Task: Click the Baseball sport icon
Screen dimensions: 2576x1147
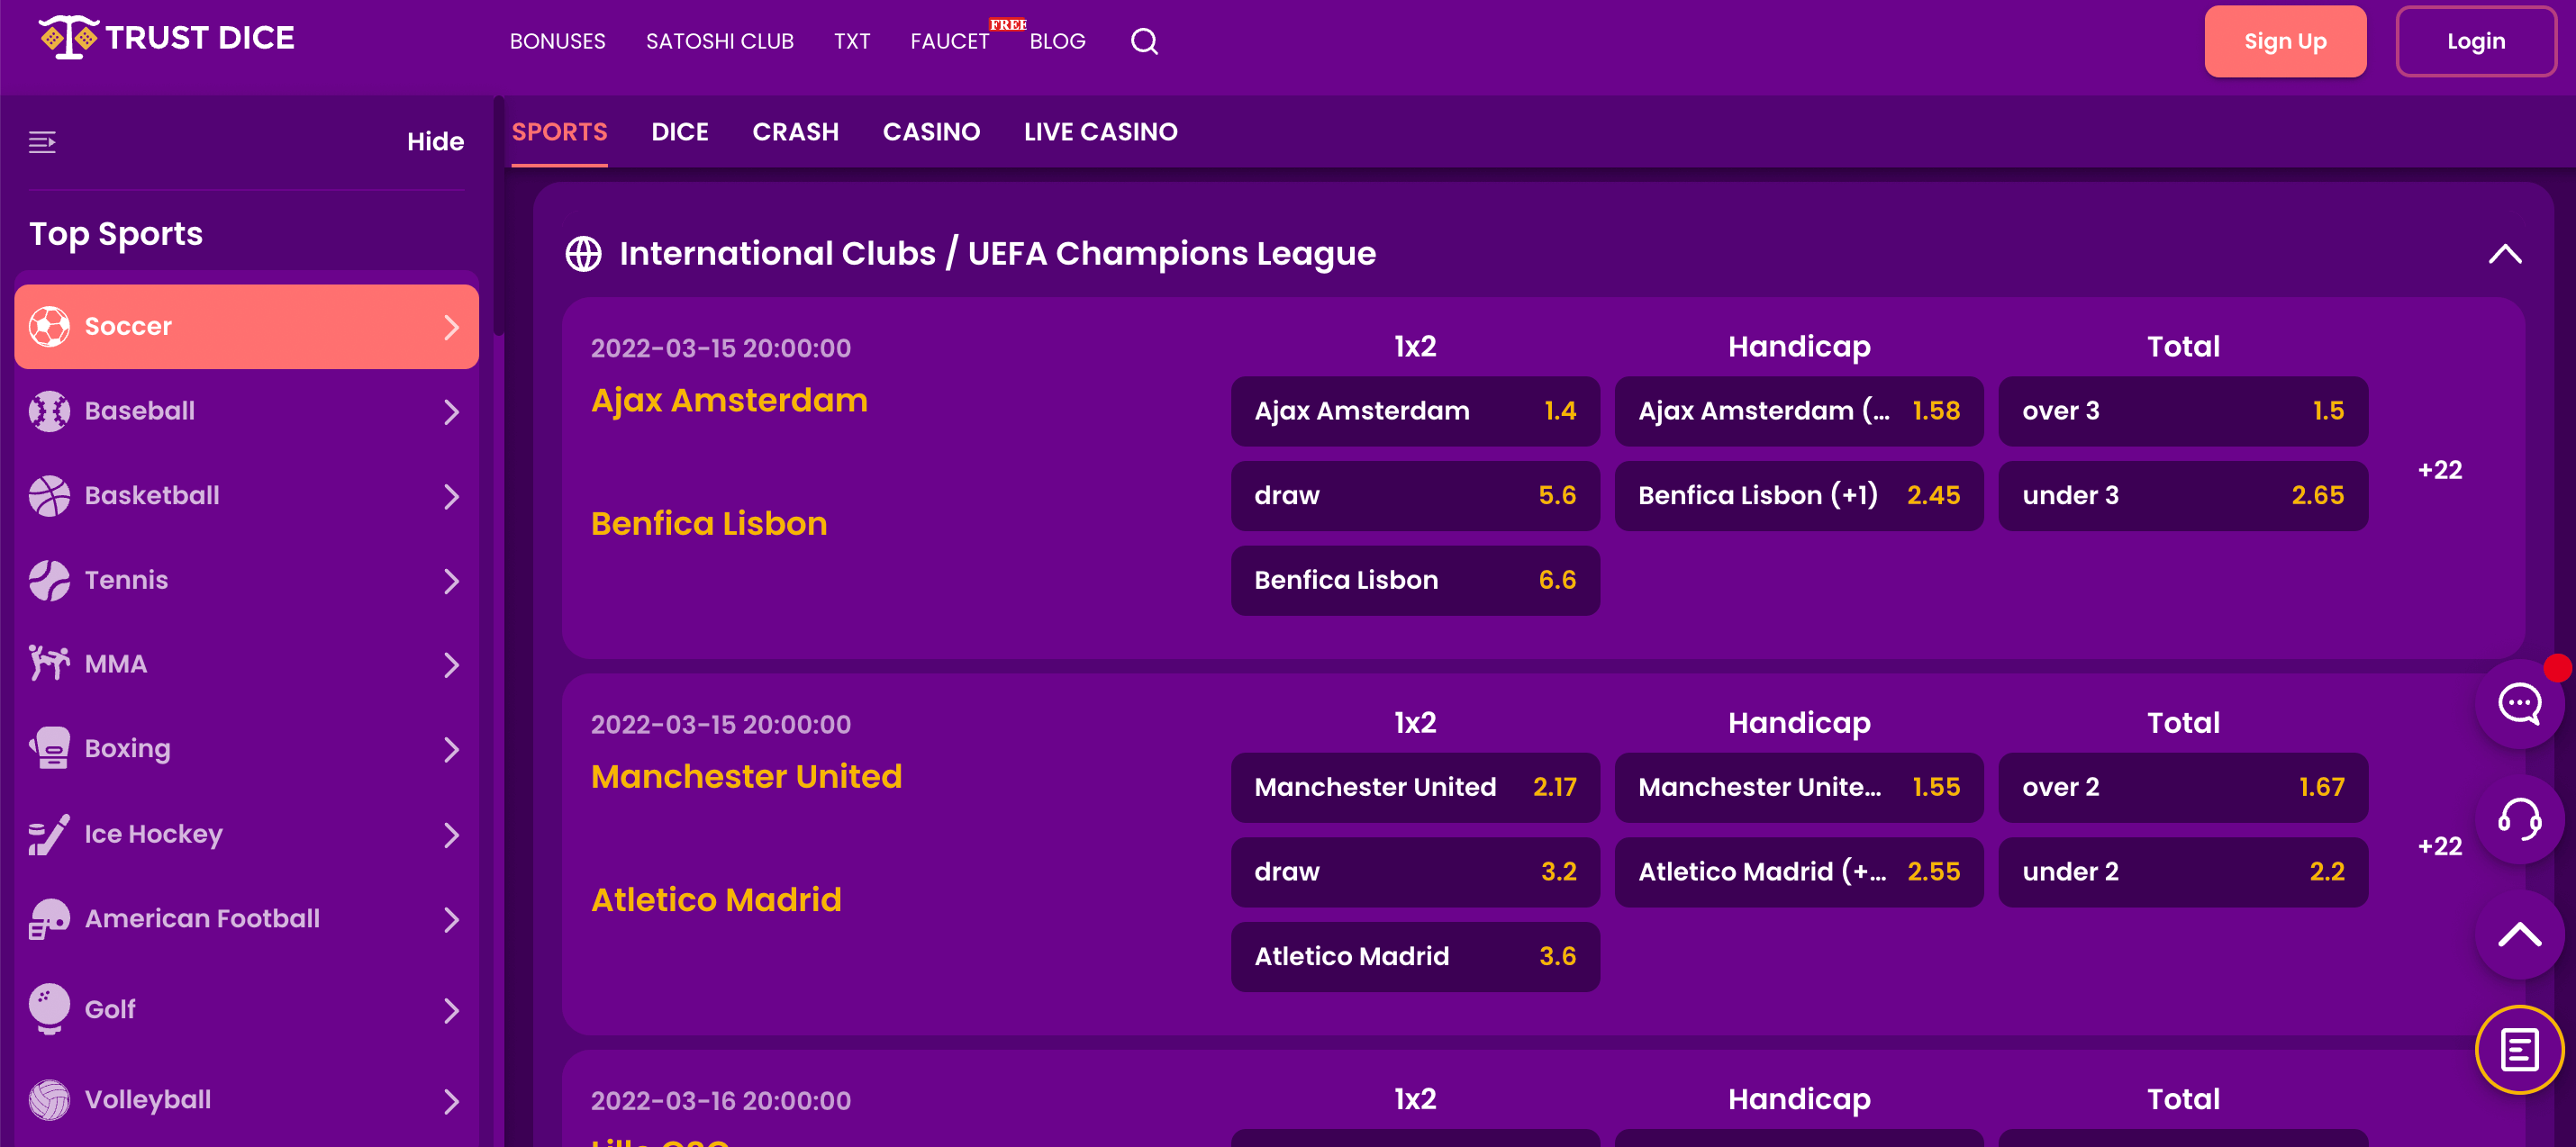Action: tap(49, 411)
